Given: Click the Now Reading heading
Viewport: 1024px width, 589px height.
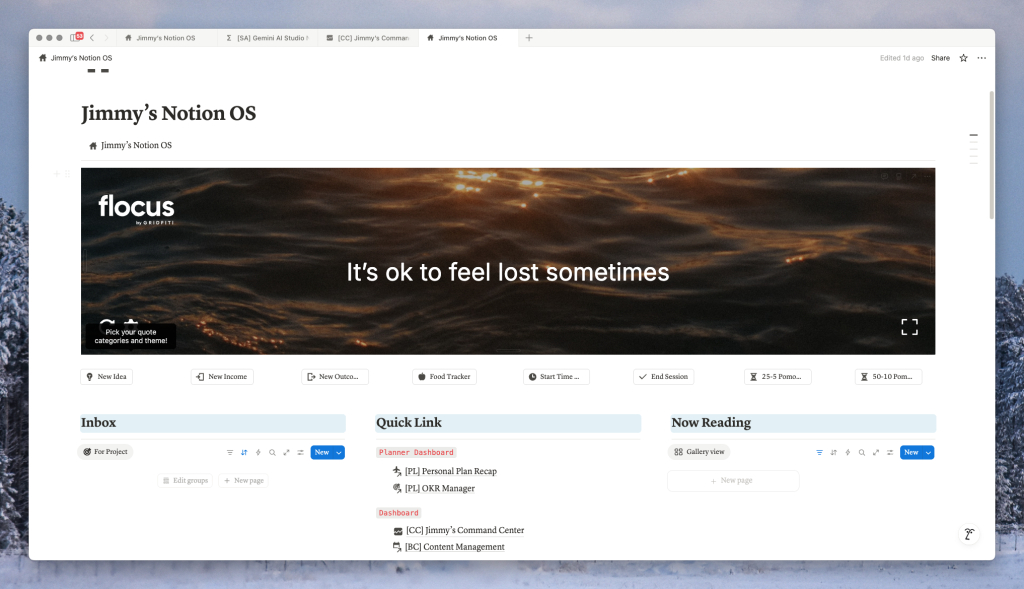Looking at the screenshot, I should pos(711,422).
